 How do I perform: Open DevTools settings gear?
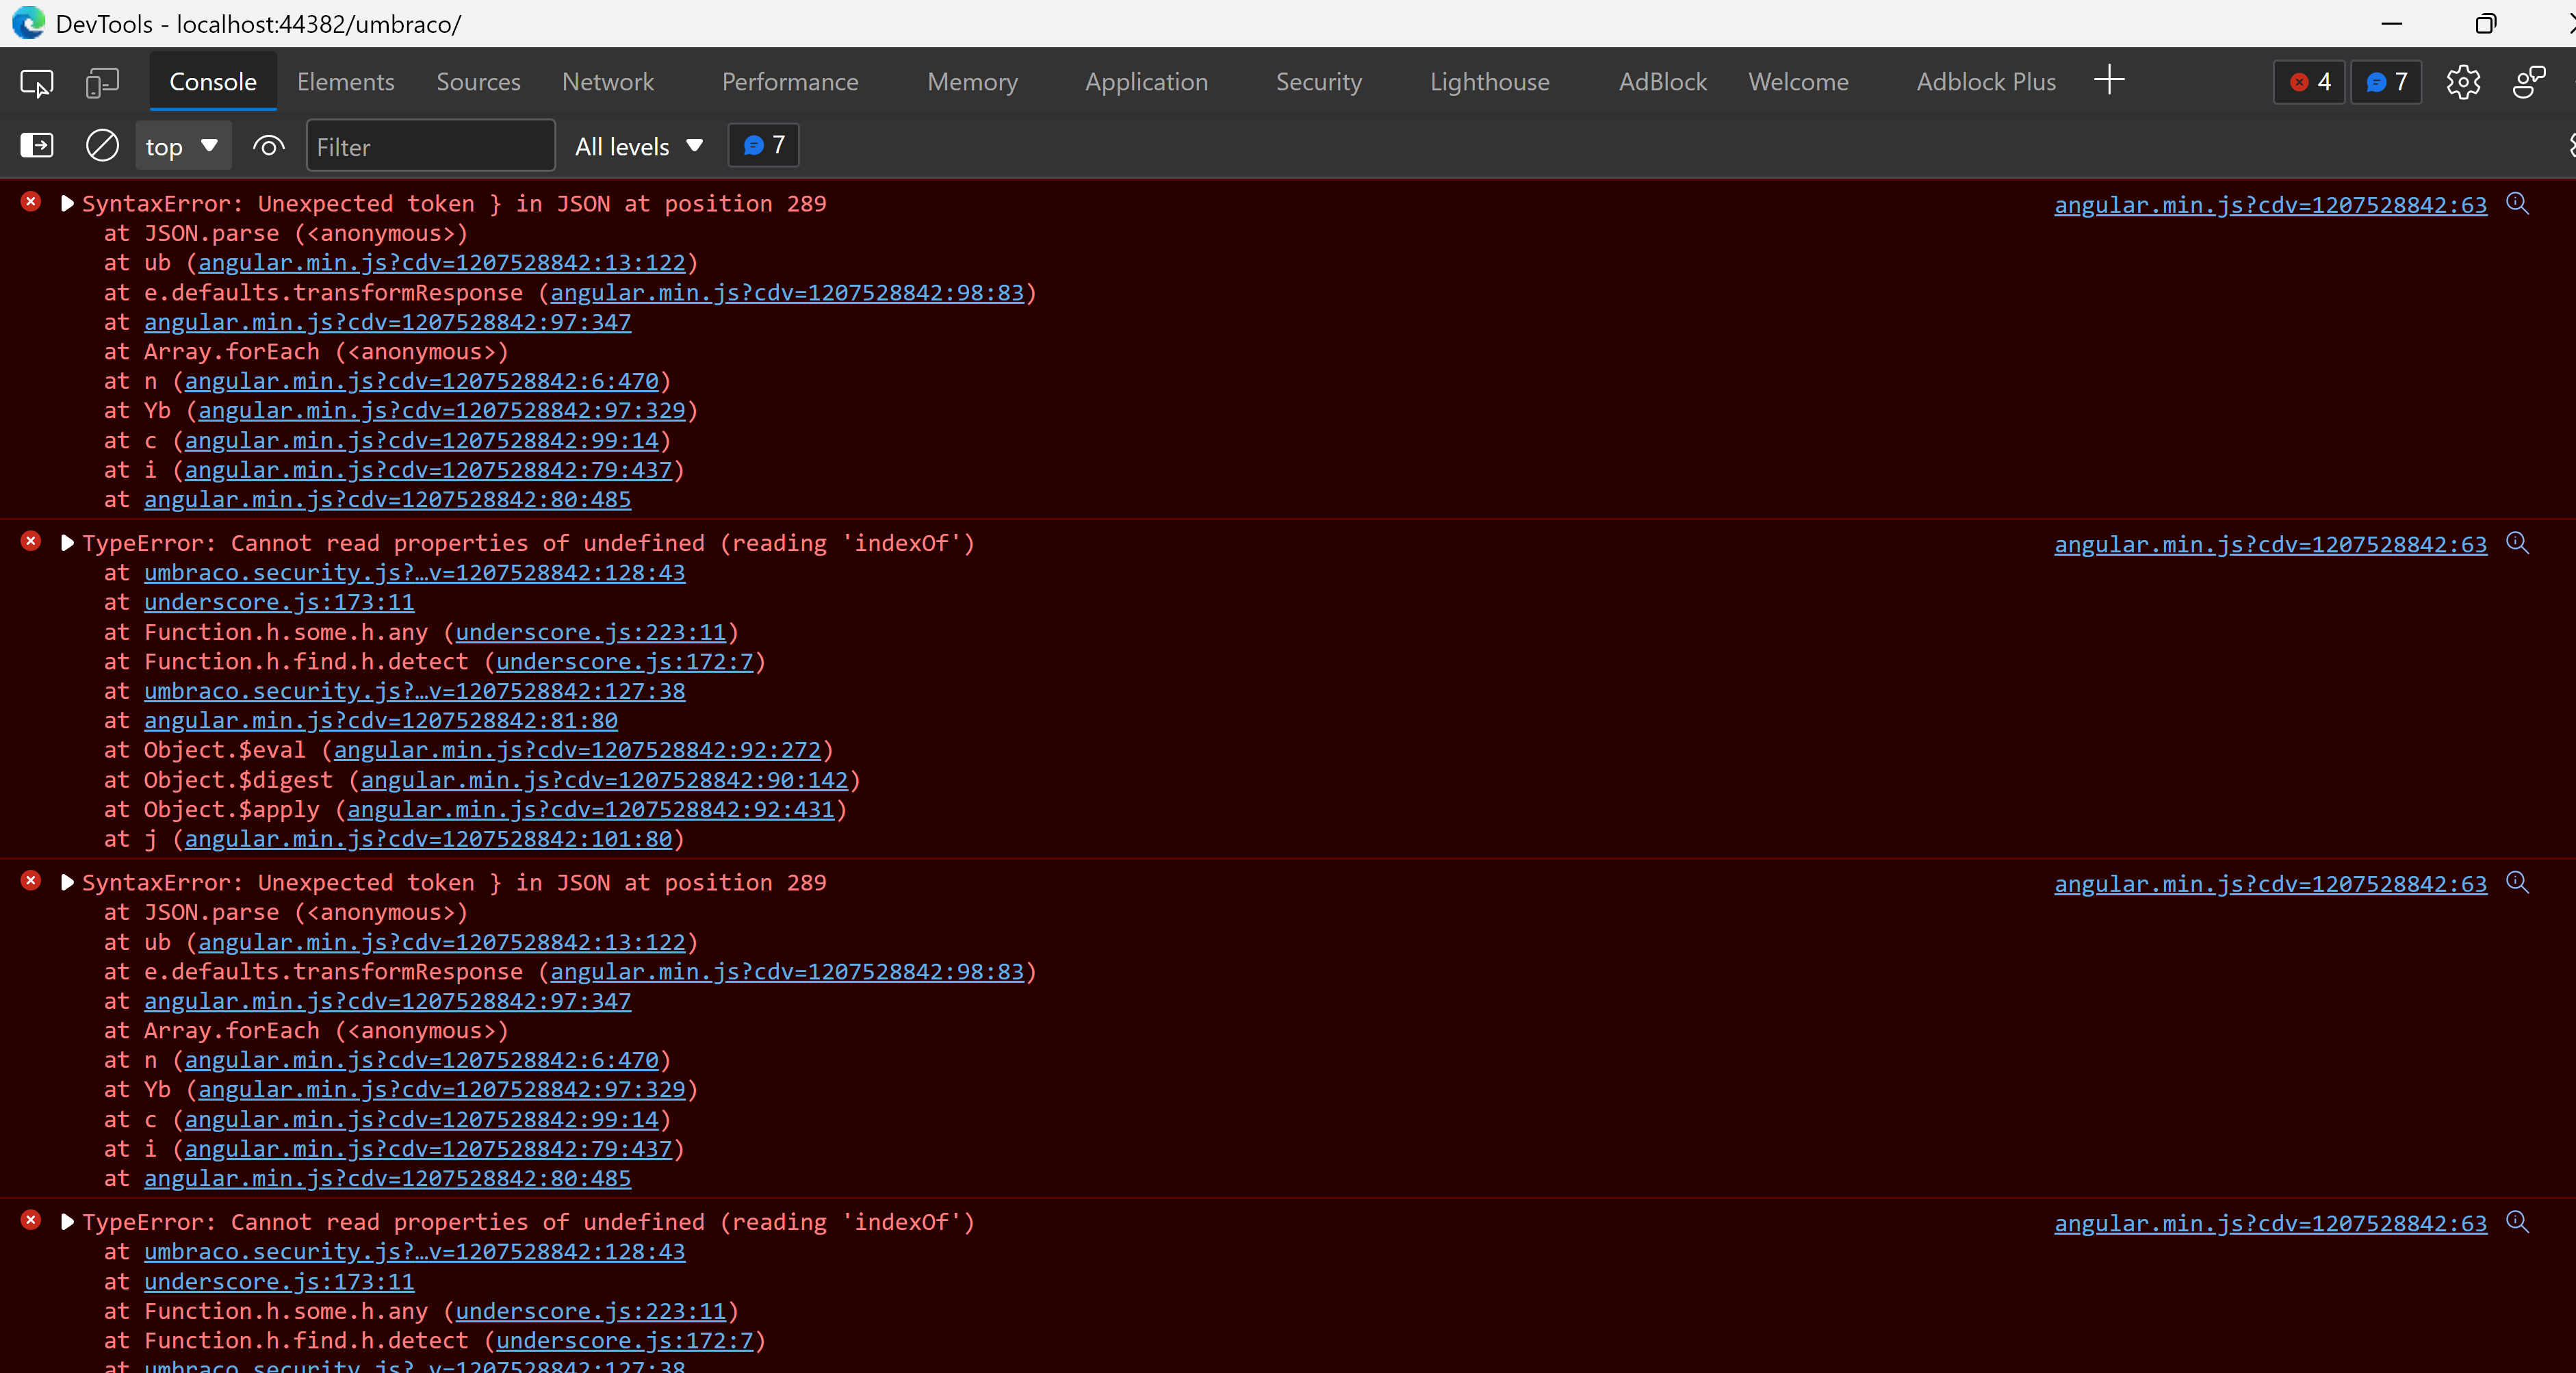pos(2463,82)
